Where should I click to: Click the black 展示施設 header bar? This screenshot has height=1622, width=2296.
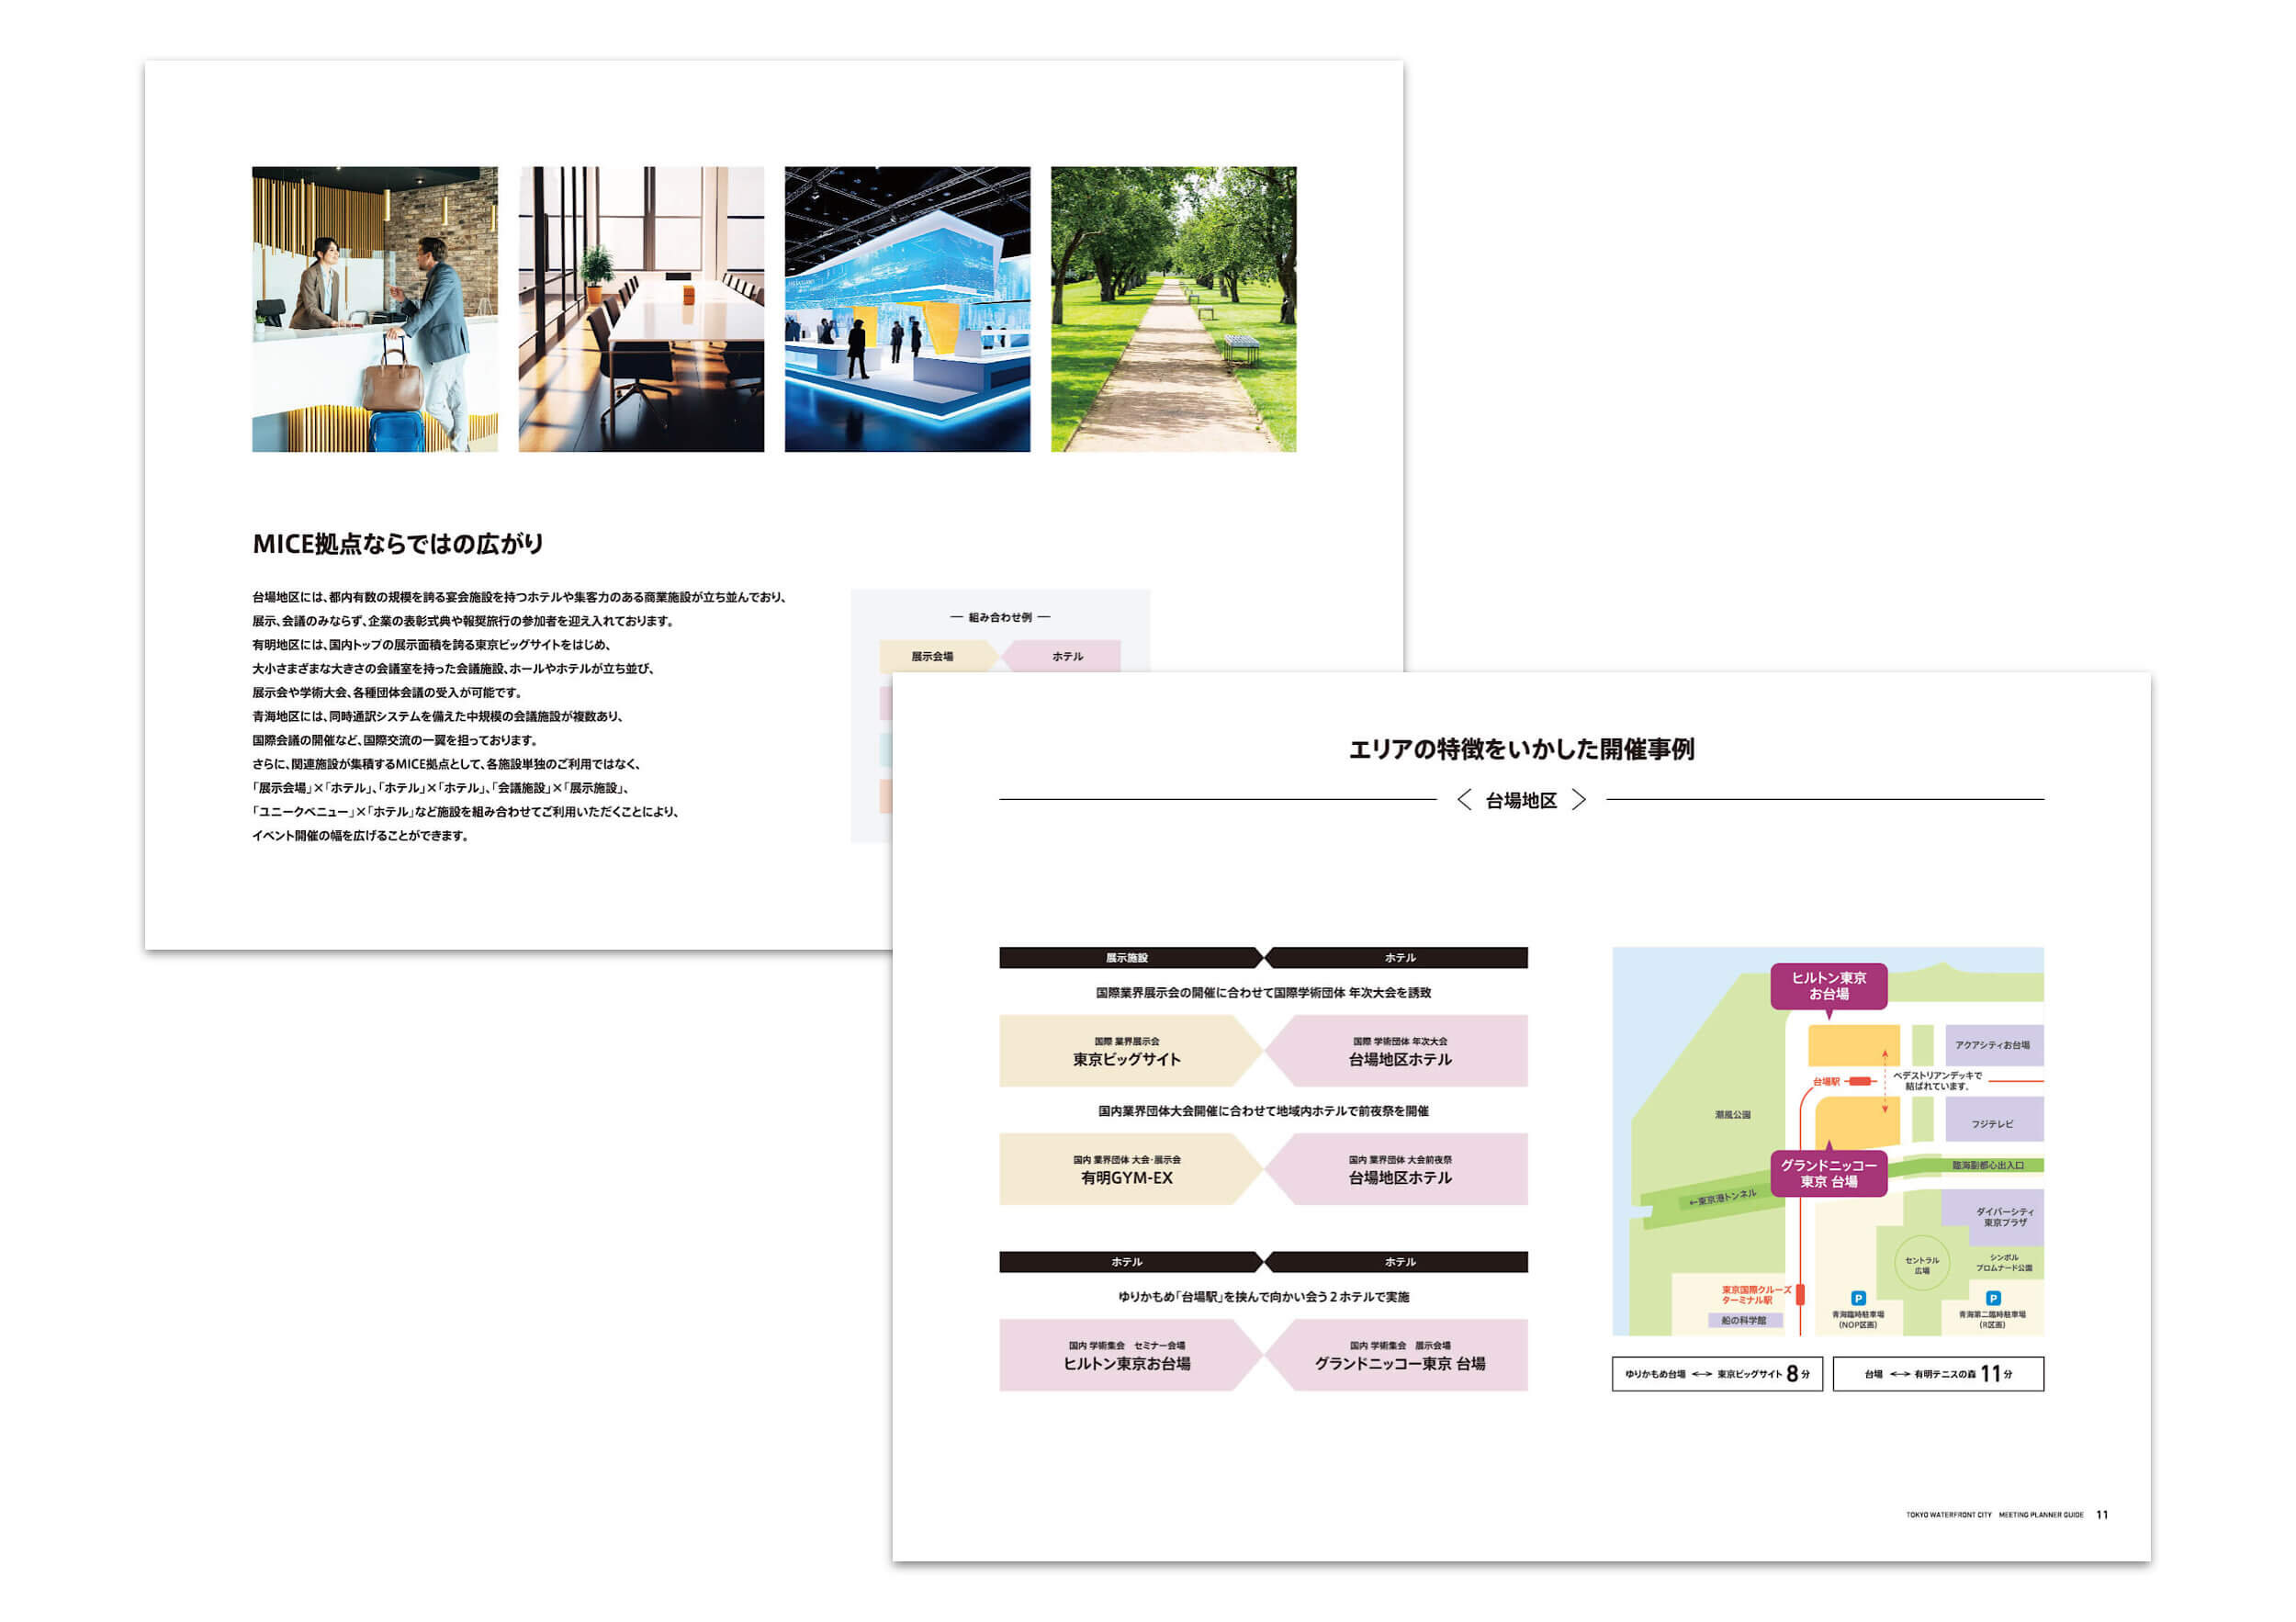[x=1130, y=957]
